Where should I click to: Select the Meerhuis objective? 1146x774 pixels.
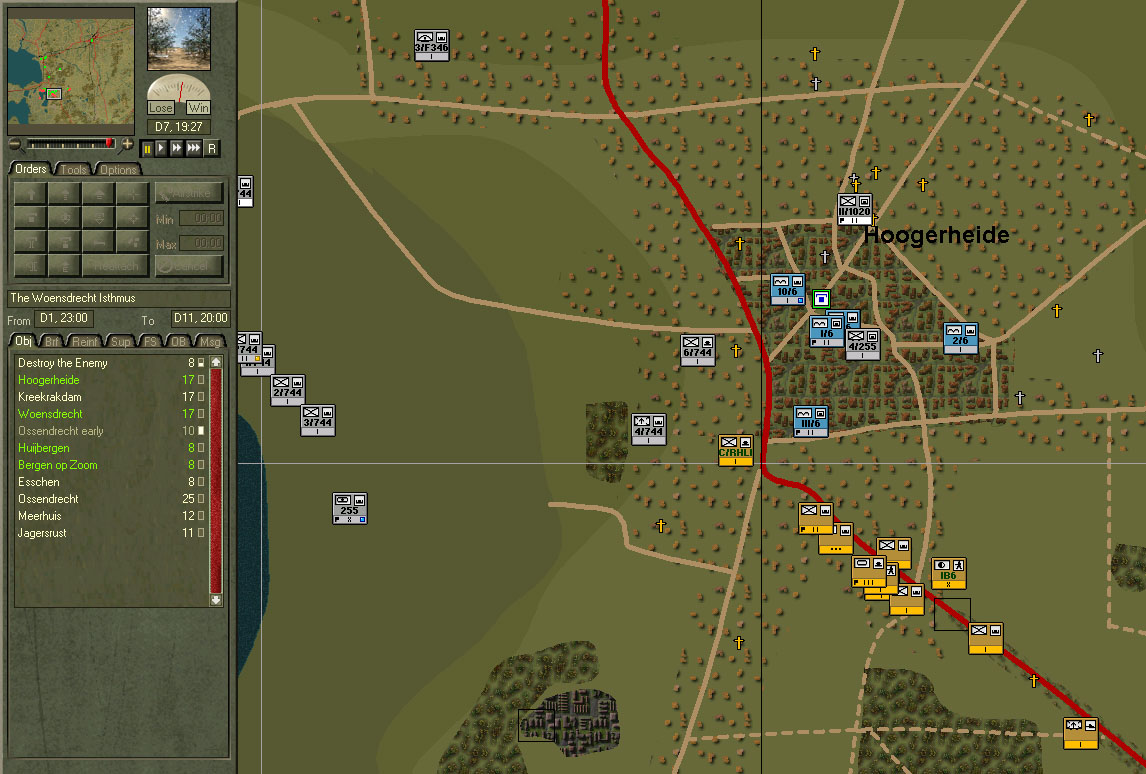[110, 516]
